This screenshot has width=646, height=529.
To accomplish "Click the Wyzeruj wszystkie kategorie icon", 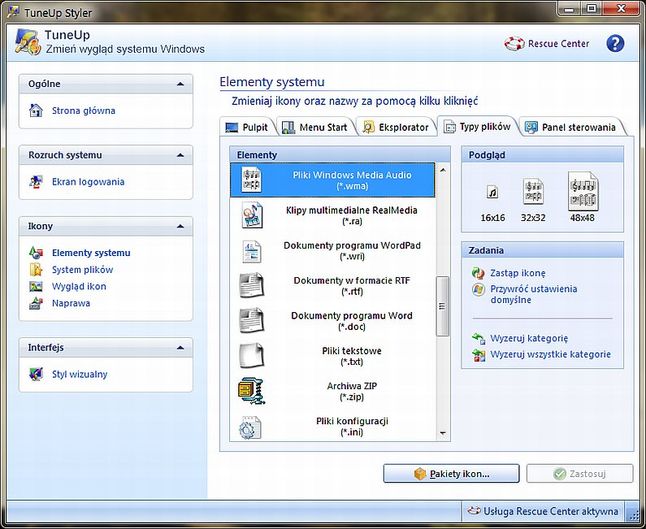I will [478, 355].
